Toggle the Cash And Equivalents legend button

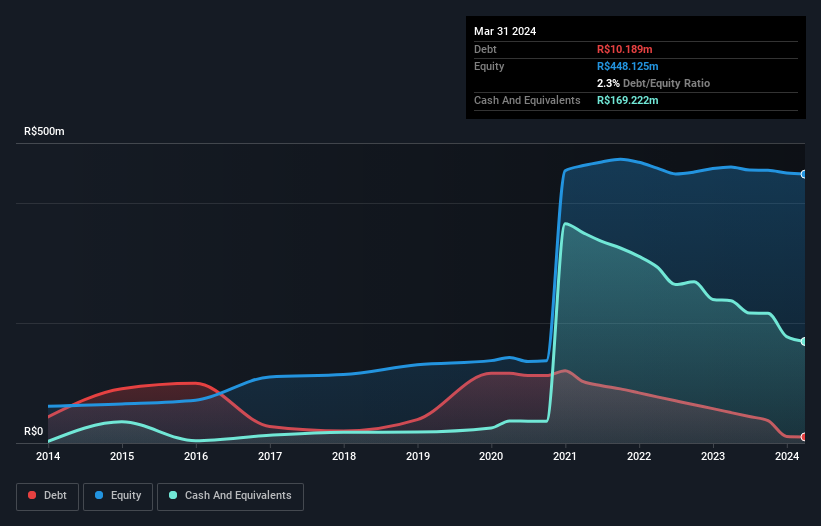230,496
